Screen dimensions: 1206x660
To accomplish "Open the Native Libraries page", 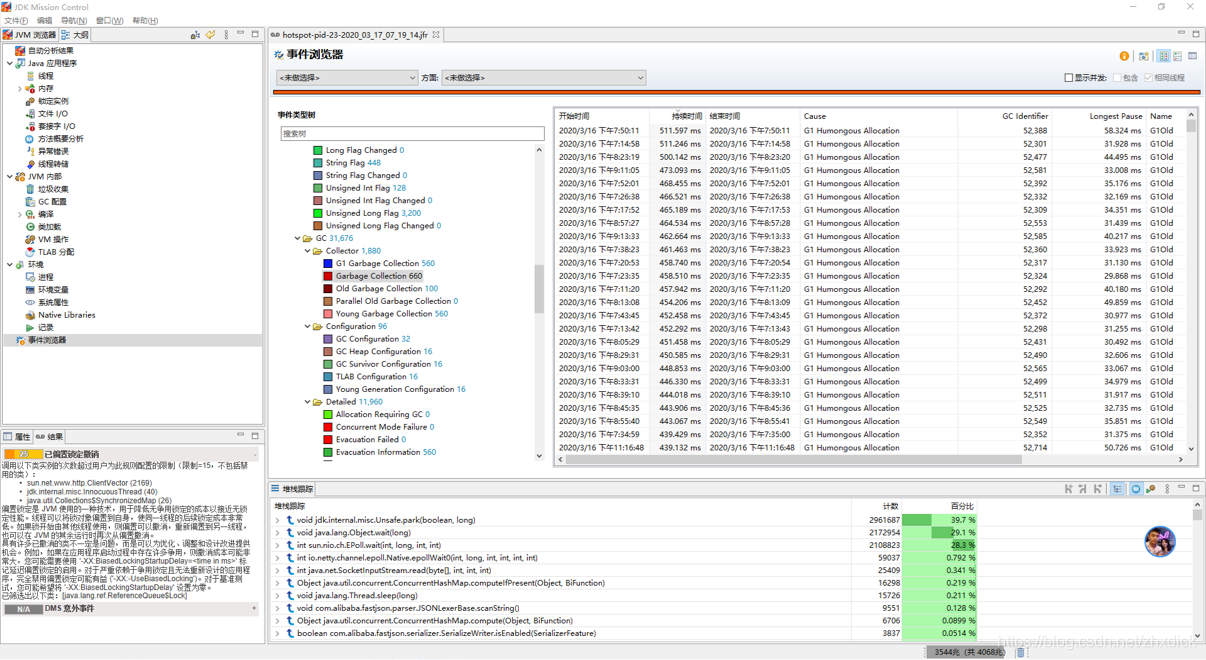I will point(66,315).
